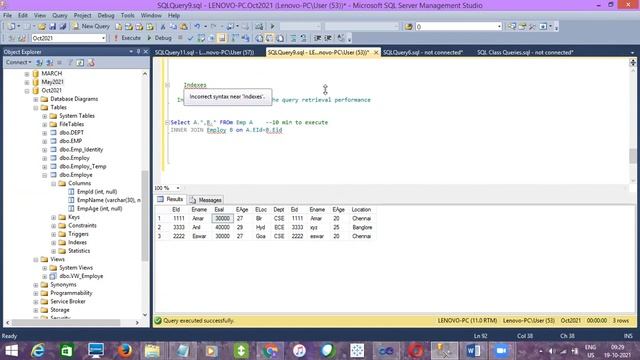The height and width of the screenshot is (360, 640).
Task: Open Internet Explorer from the taskbar
Action: (38, 351)
